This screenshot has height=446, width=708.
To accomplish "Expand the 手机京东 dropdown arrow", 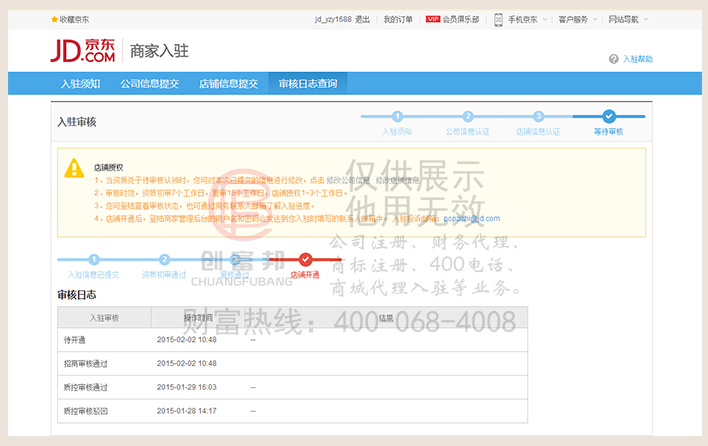I will 545,19.
